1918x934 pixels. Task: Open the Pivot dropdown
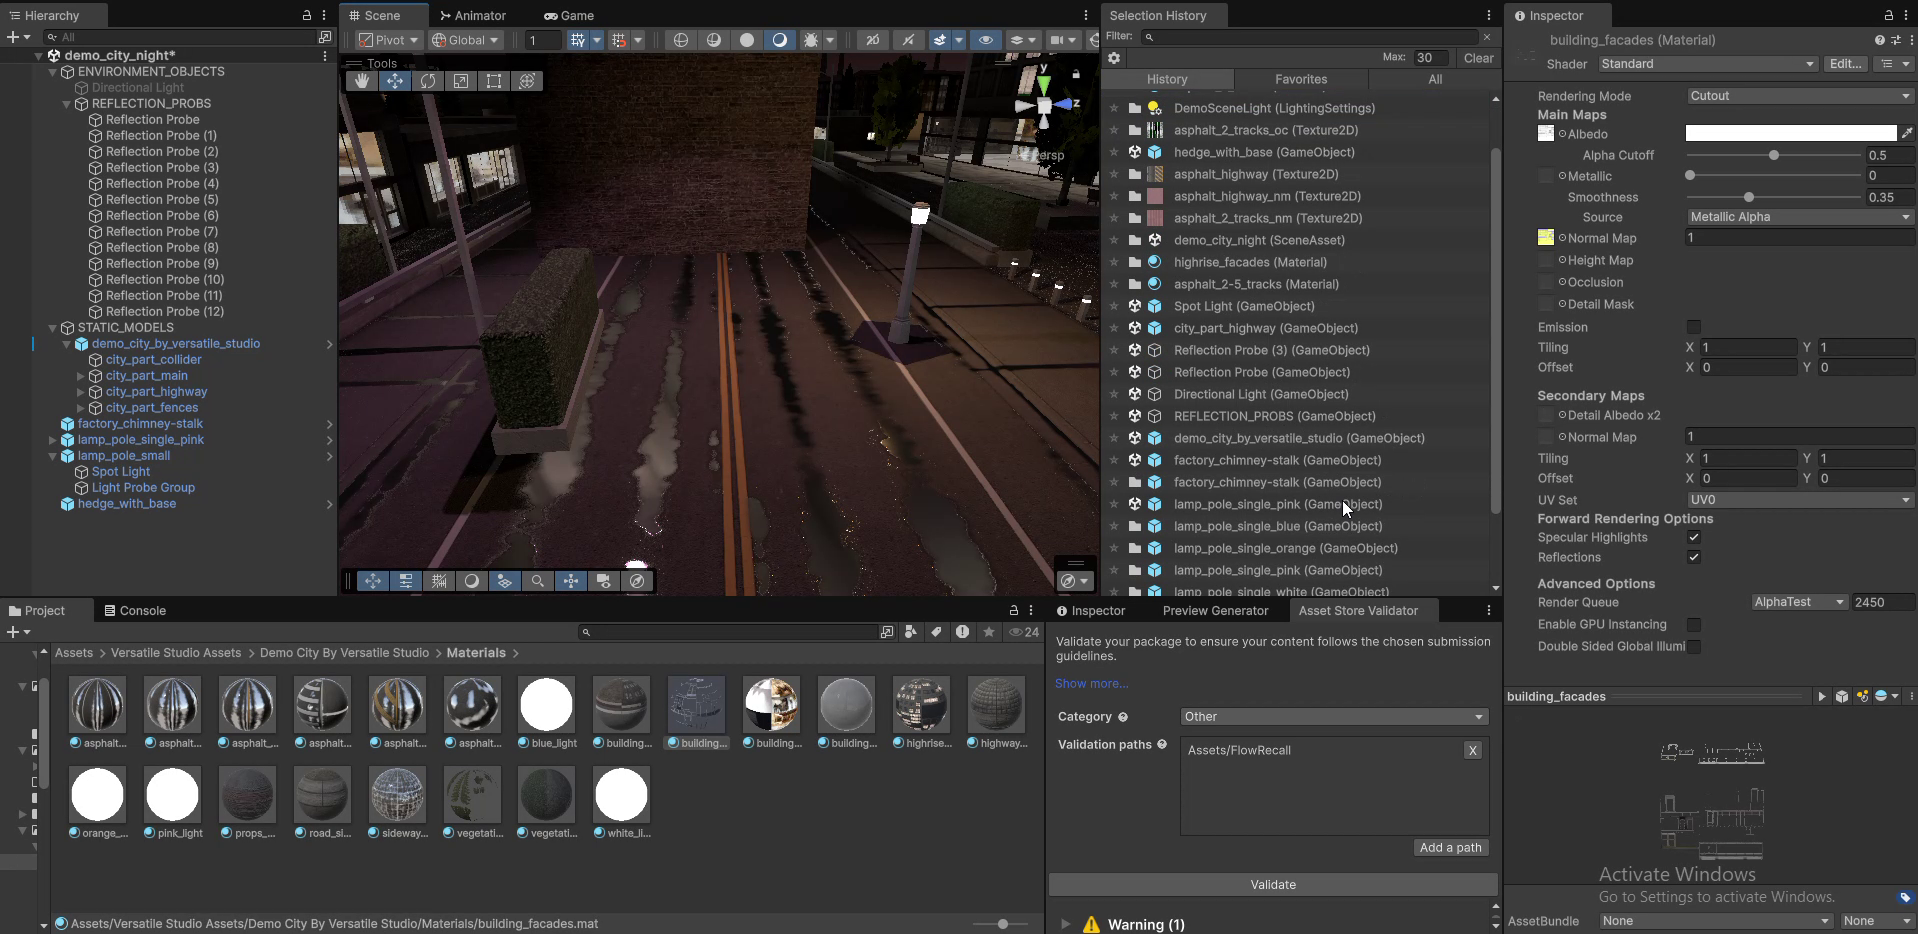pyautogui.click(x=389, y=40)
